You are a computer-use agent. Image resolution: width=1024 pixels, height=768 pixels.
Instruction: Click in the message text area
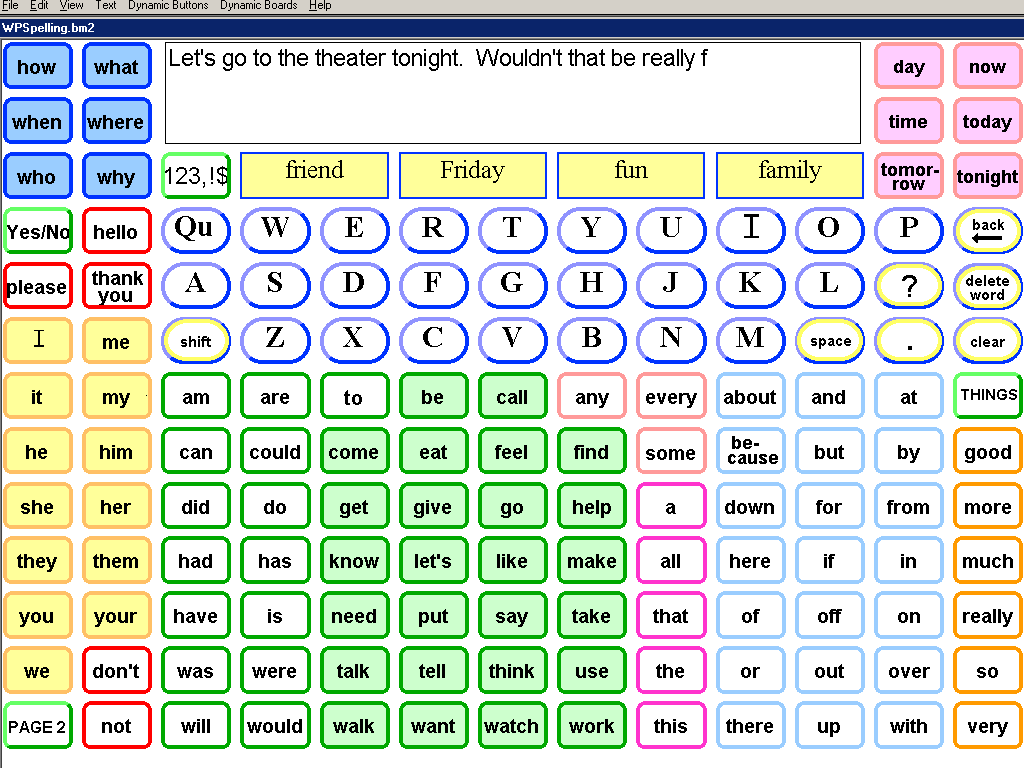(513, 93)
